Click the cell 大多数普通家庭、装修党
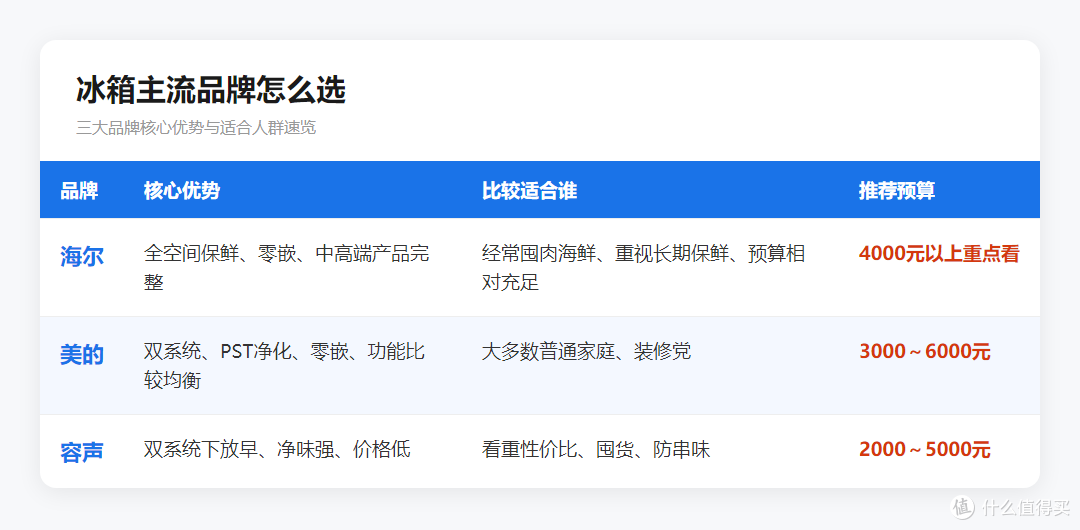This screenshot has width=1080, height=530. (586, 352)
